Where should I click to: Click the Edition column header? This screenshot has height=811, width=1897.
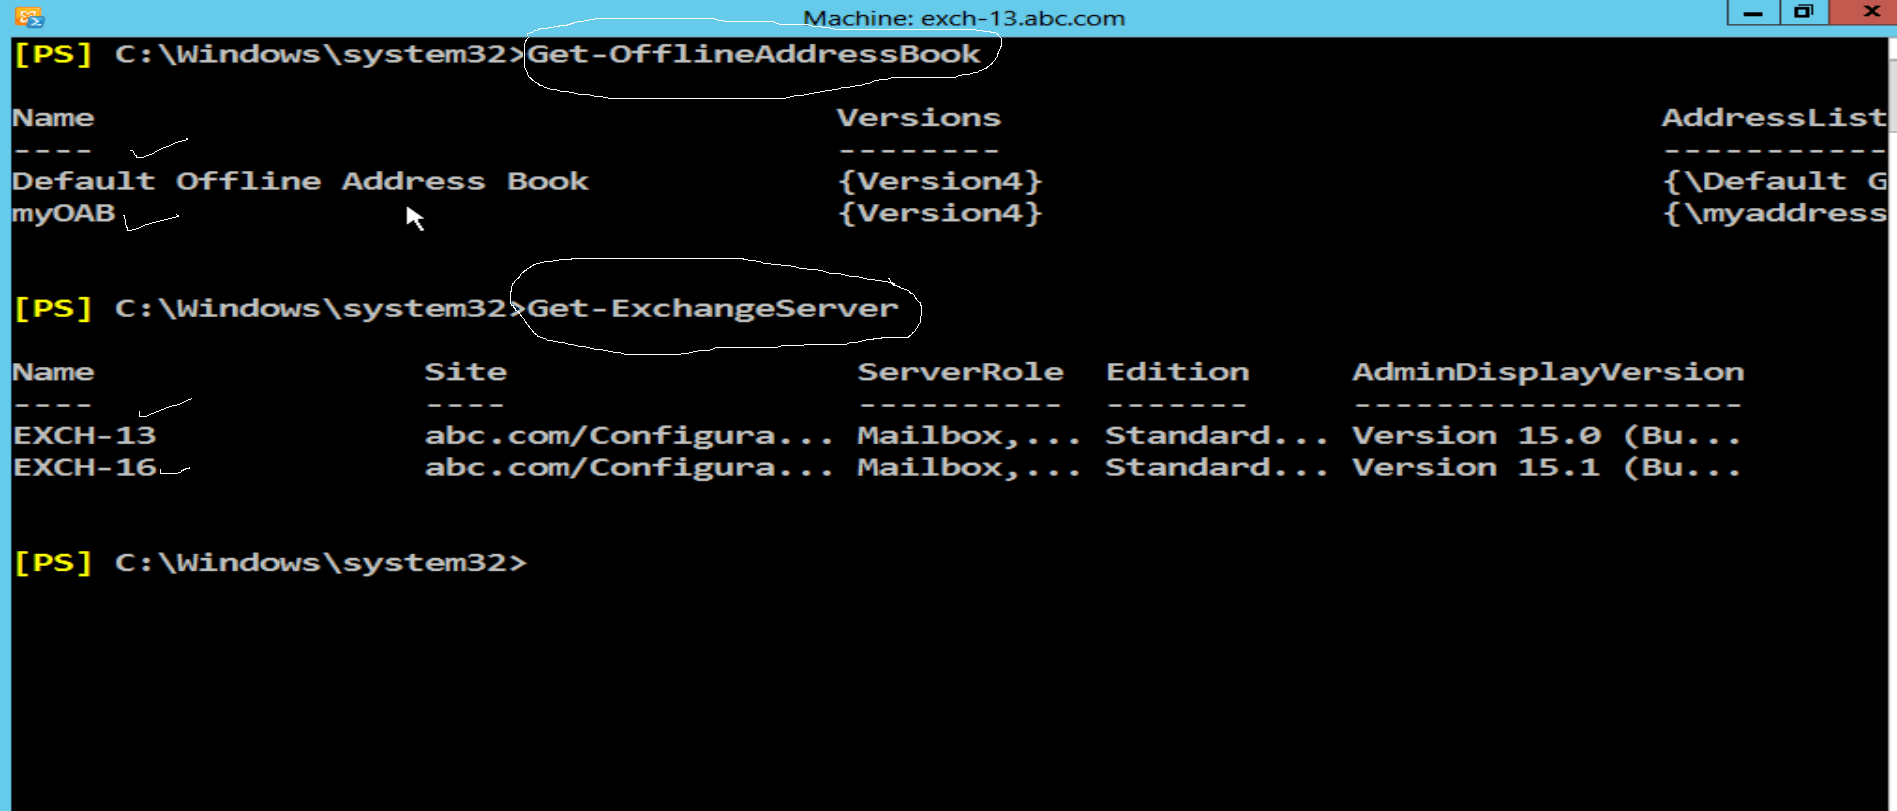1177,371
